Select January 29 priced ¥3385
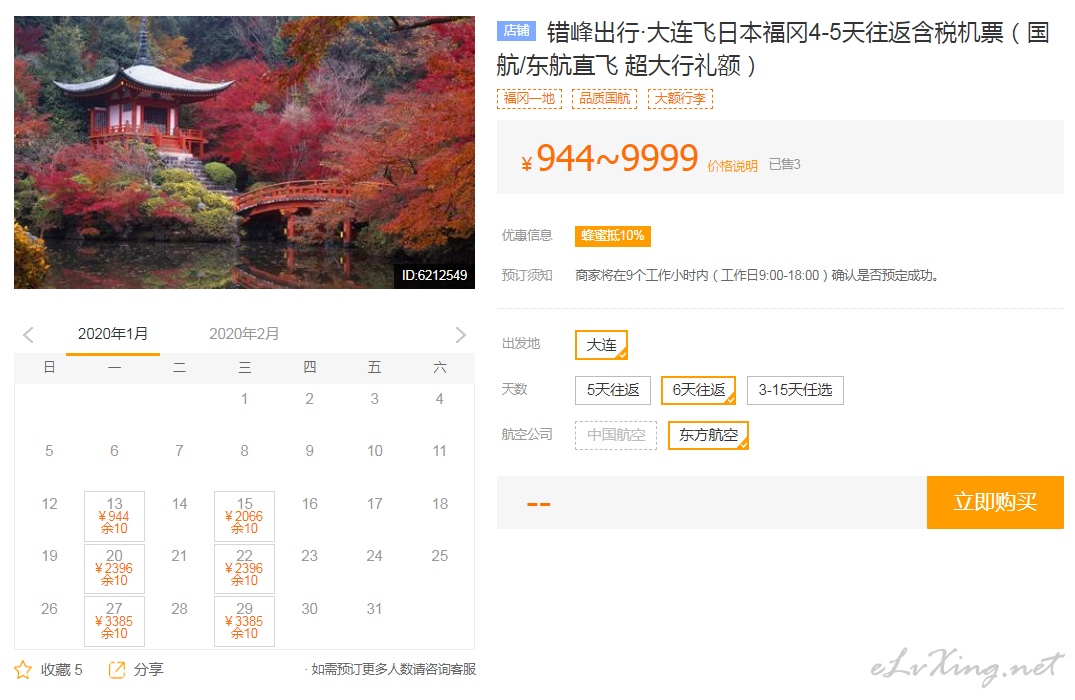 (244, 621)
